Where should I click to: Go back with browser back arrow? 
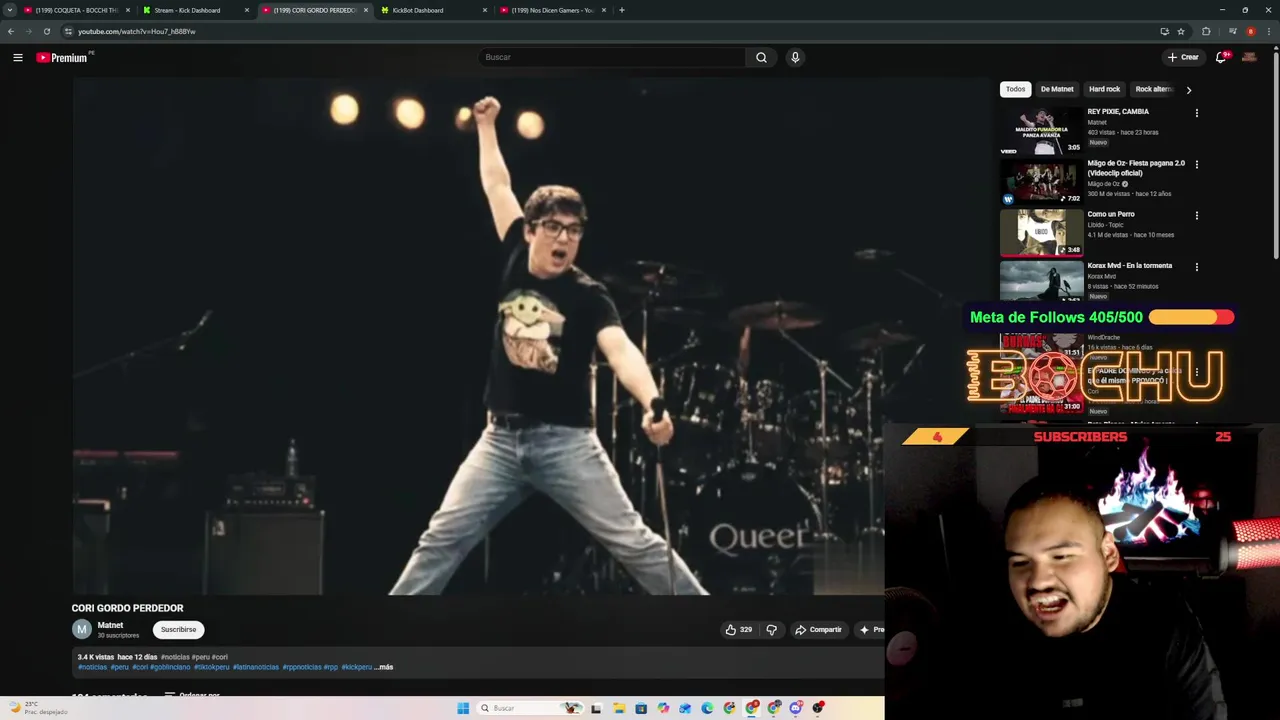[11, 31]
